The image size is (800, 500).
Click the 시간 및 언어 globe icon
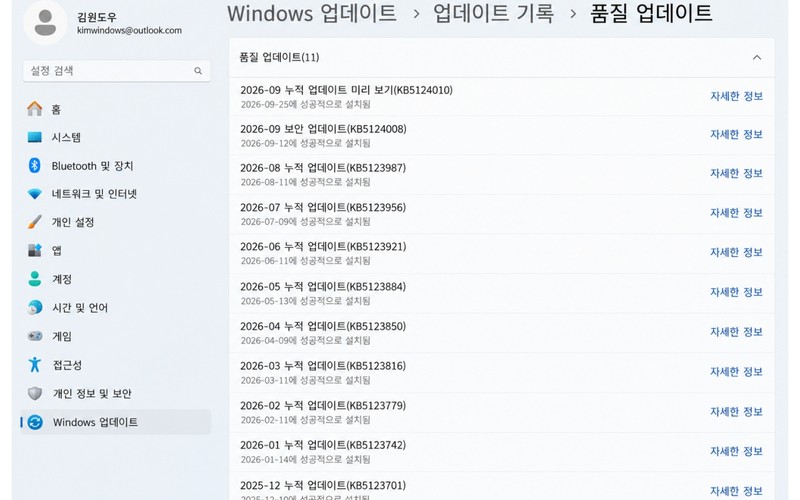pyautogui.click(x=35, y=307)
